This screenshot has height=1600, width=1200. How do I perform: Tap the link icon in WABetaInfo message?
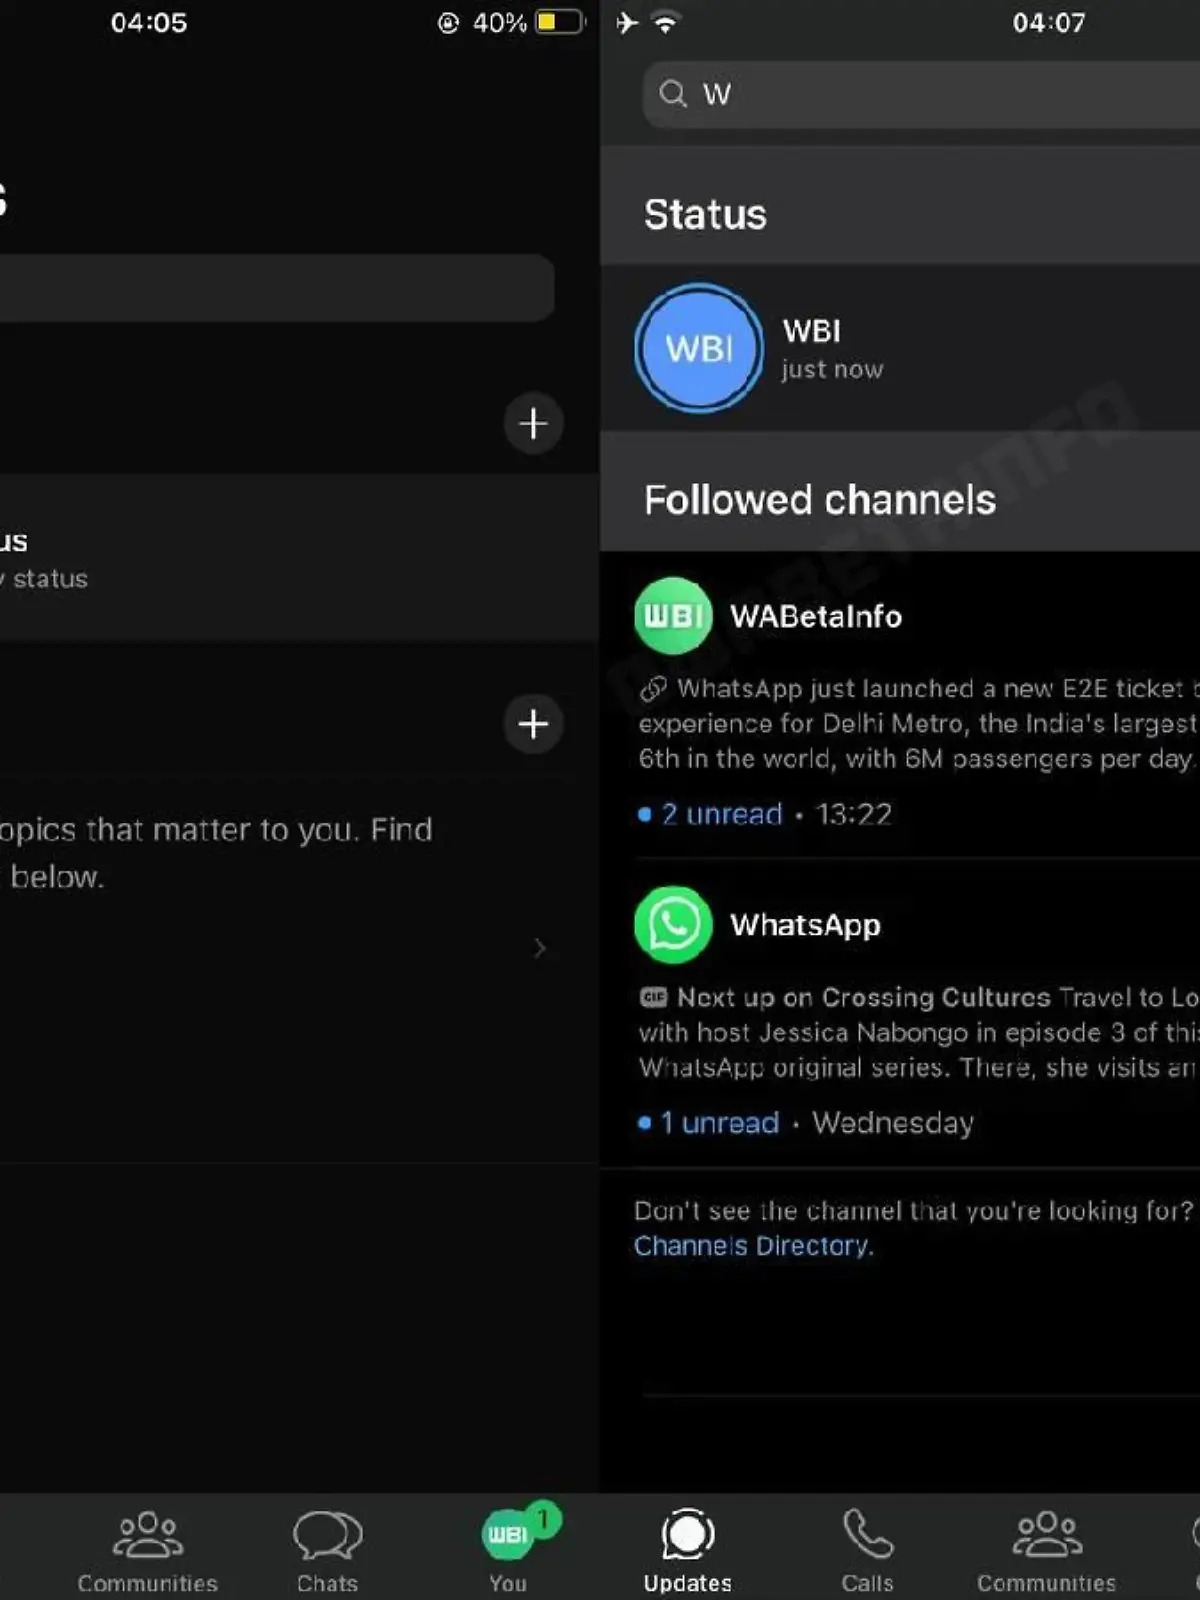tap(653, 688)
